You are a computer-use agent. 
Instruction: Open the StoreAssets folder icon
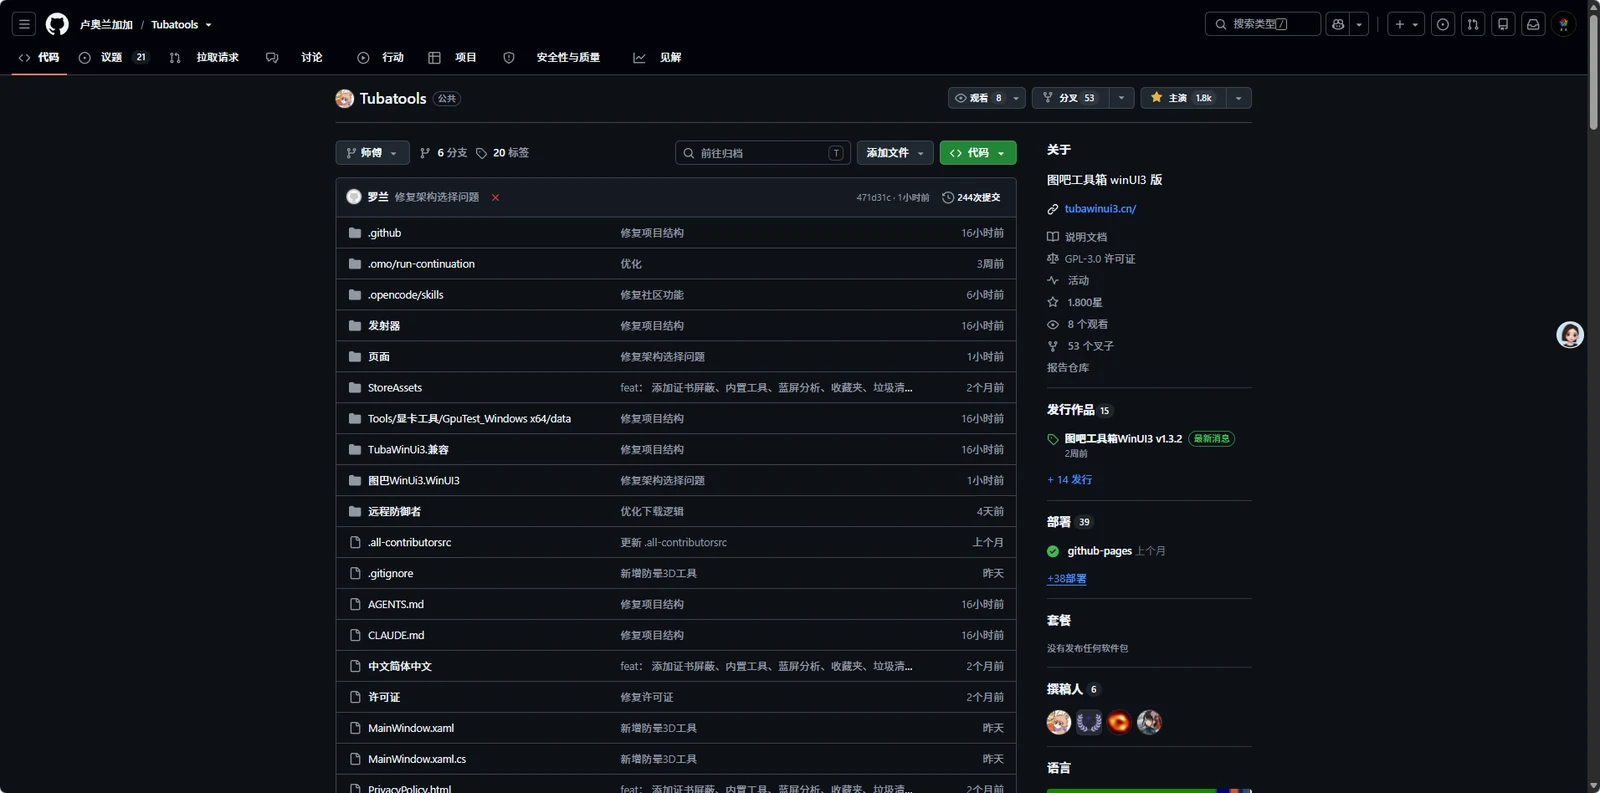tap(355, 388)
